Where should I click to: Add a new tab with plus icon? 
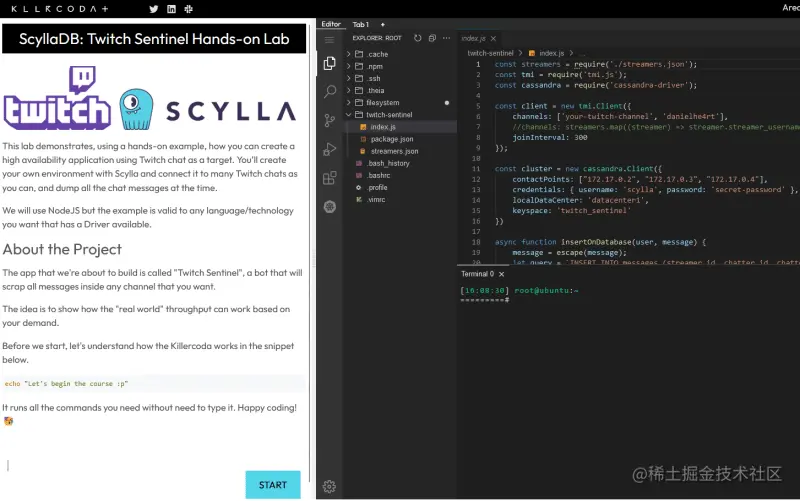pyautogui.click(x=383, y=24)
